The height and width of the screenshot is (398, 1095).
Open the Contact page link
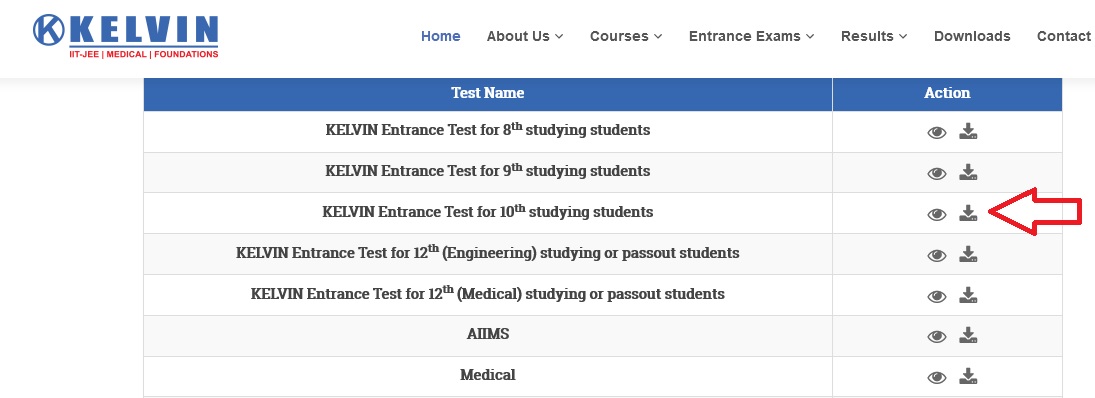pyautogui.click(x=1064, y=36)
